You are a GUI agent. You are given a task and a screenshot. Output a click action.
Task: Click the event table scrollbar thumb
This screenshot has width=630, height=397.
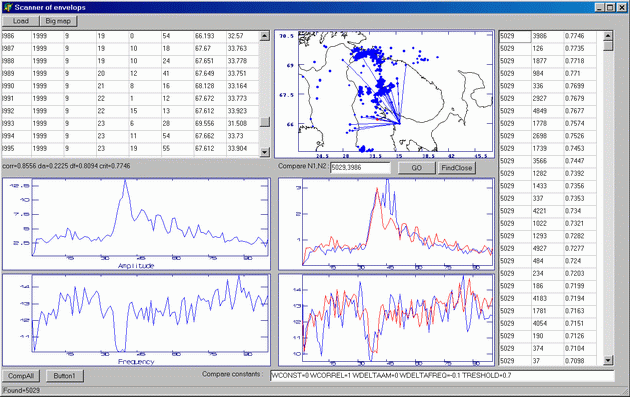pyautogui.click(x=264, y=122)
